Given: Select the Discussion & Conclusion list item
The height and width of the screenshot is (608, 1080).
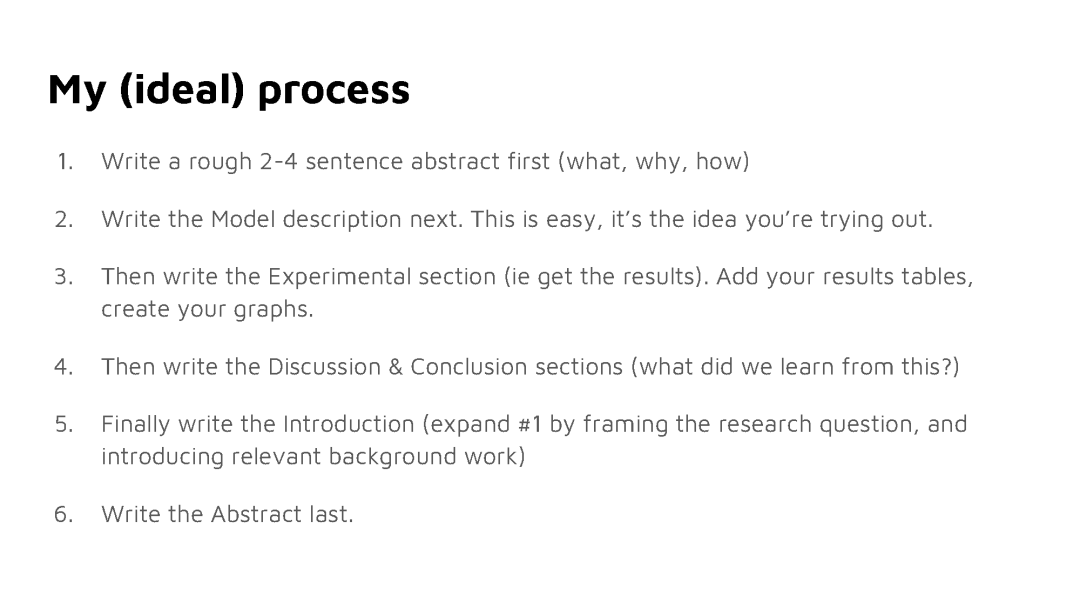Looking at the screenshot, I should 530,366.
